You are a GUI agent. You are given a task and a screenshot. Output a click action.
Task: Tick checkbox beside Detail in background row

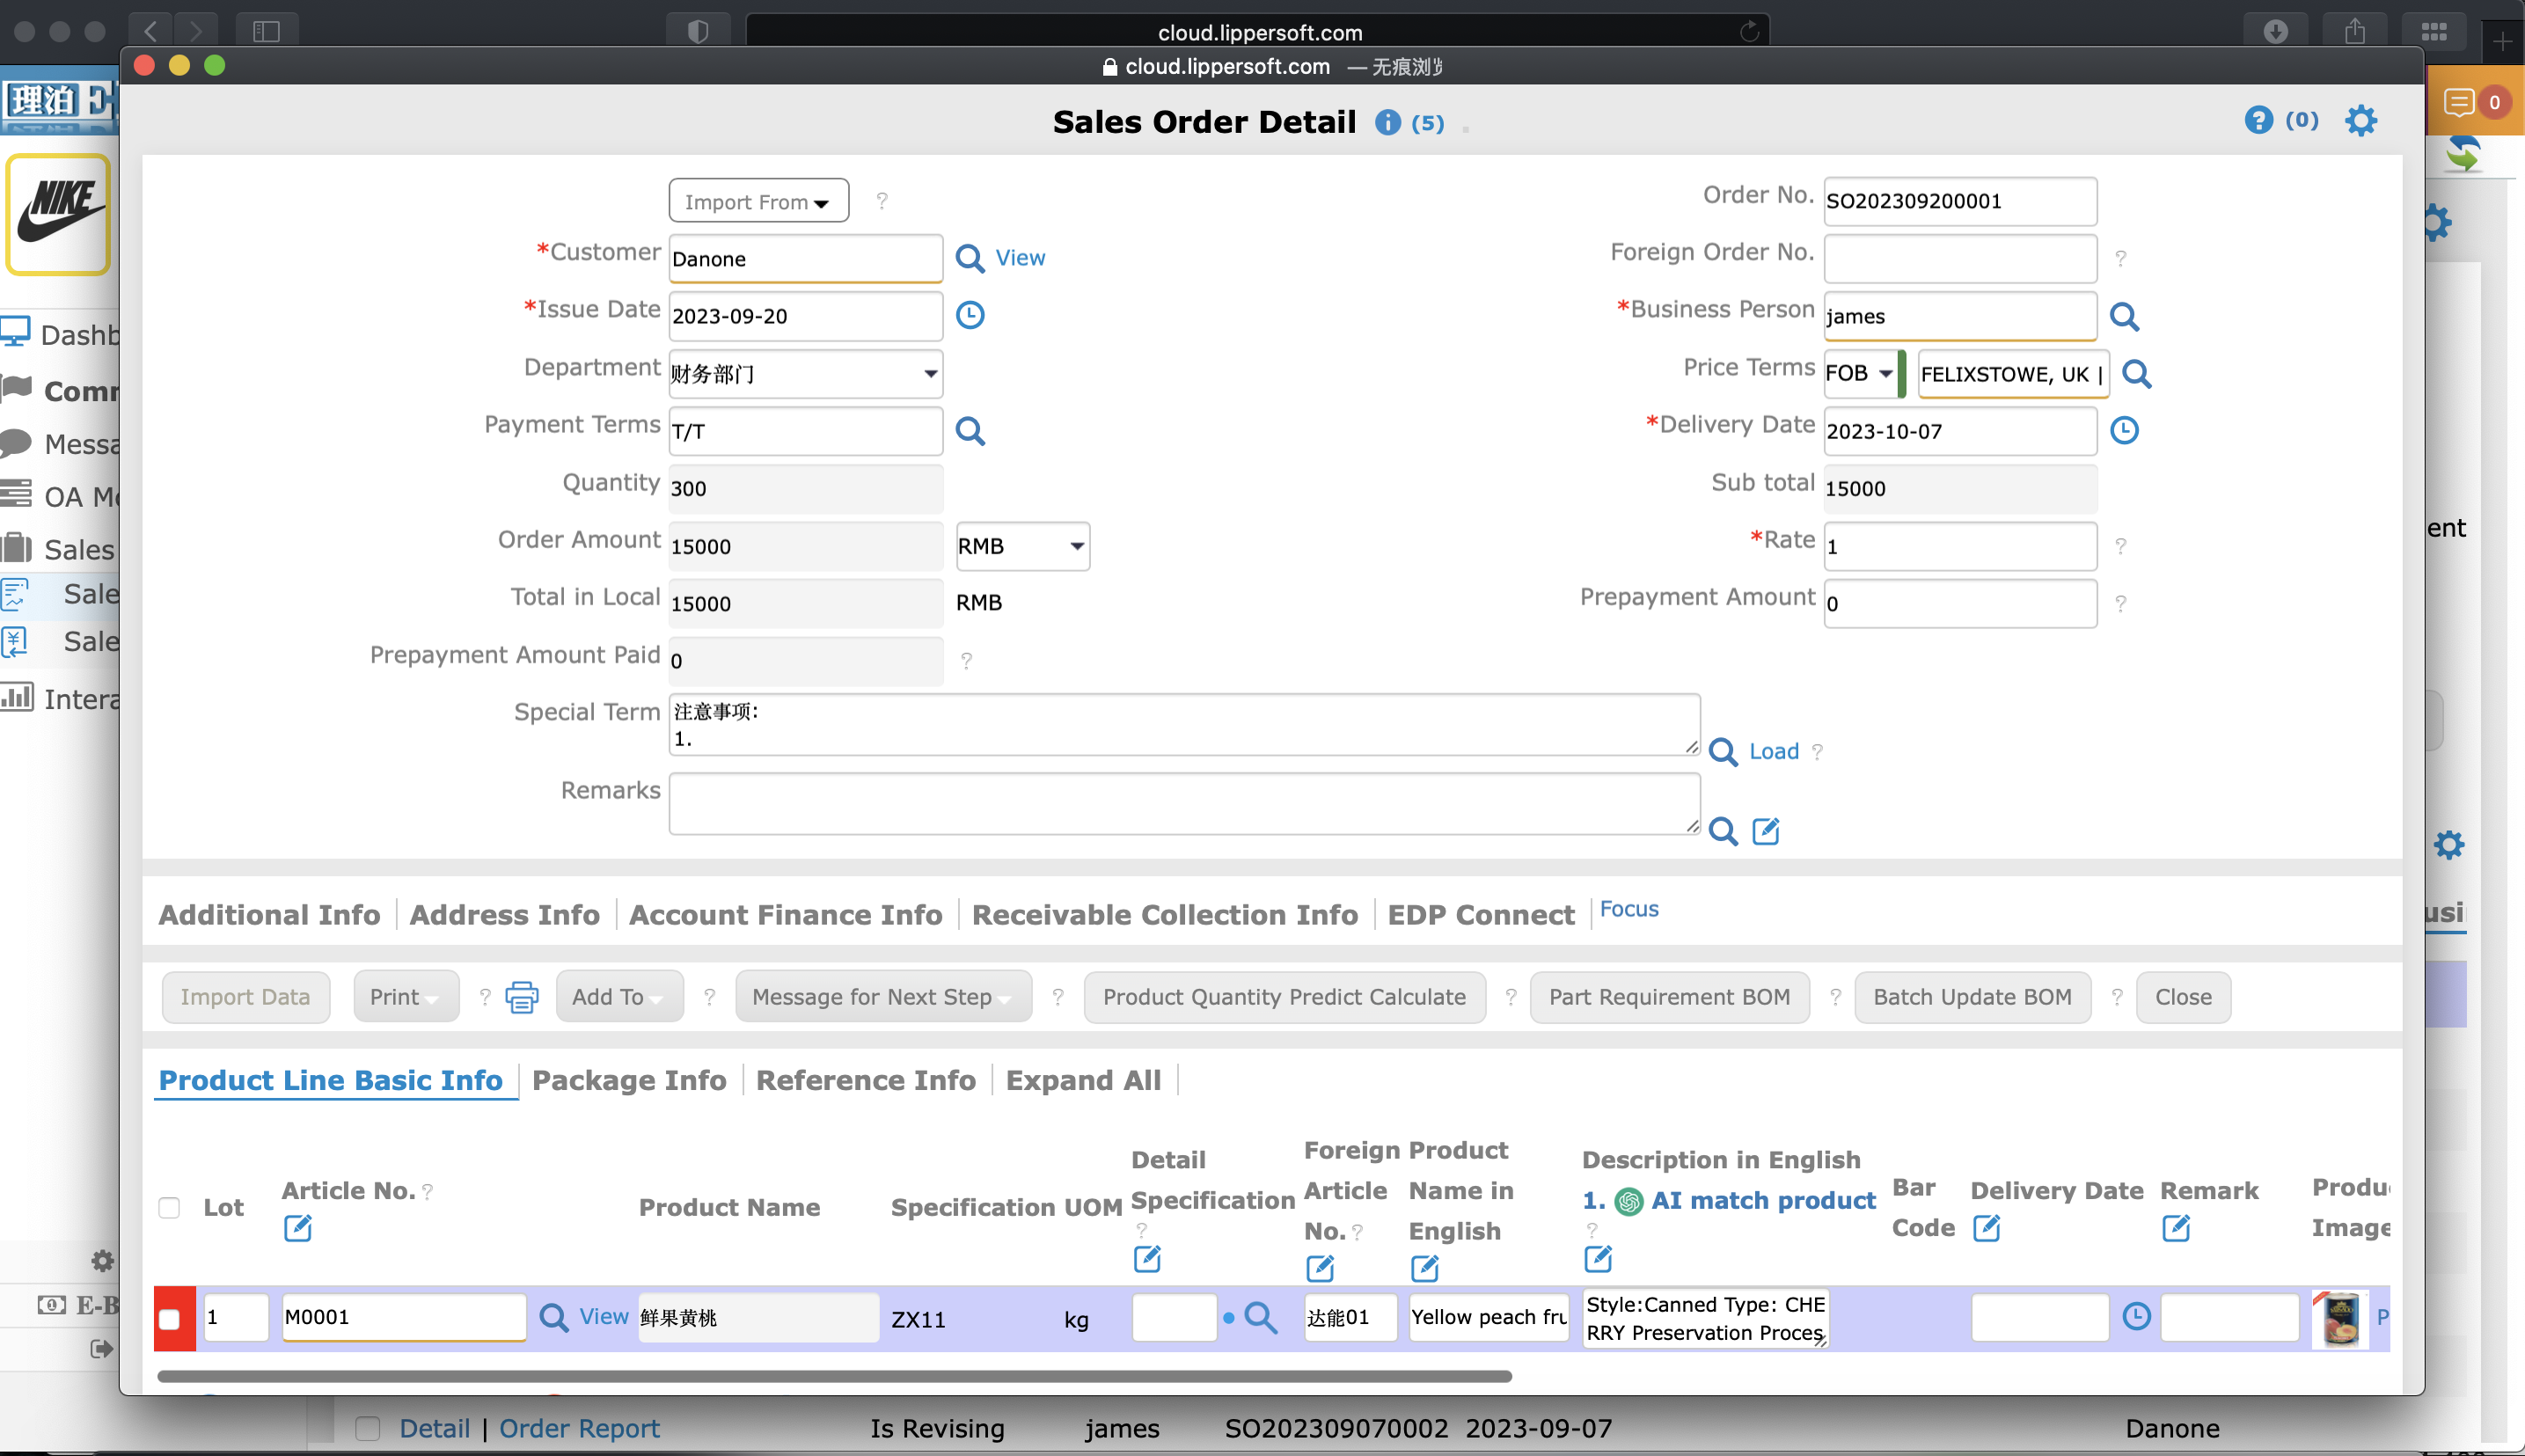367,1428
